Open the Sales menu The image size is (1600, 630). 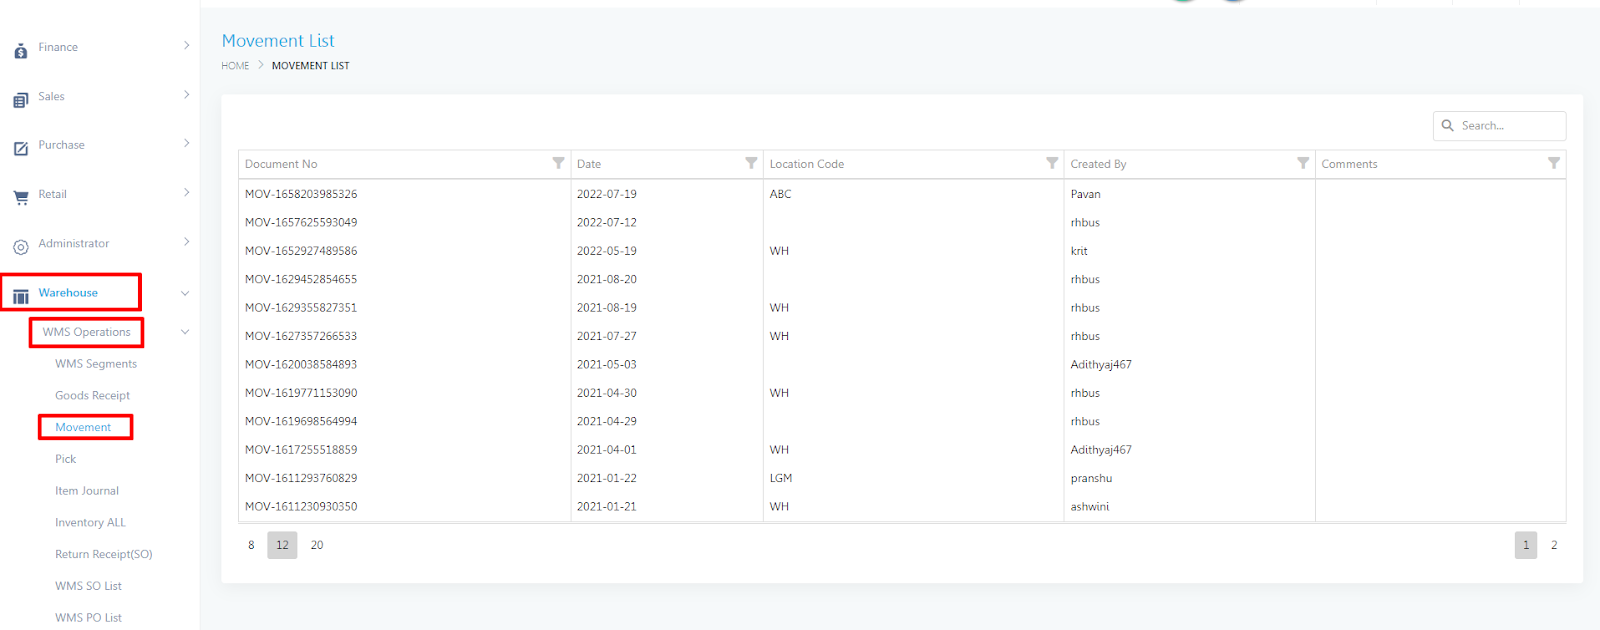(51, 96)
